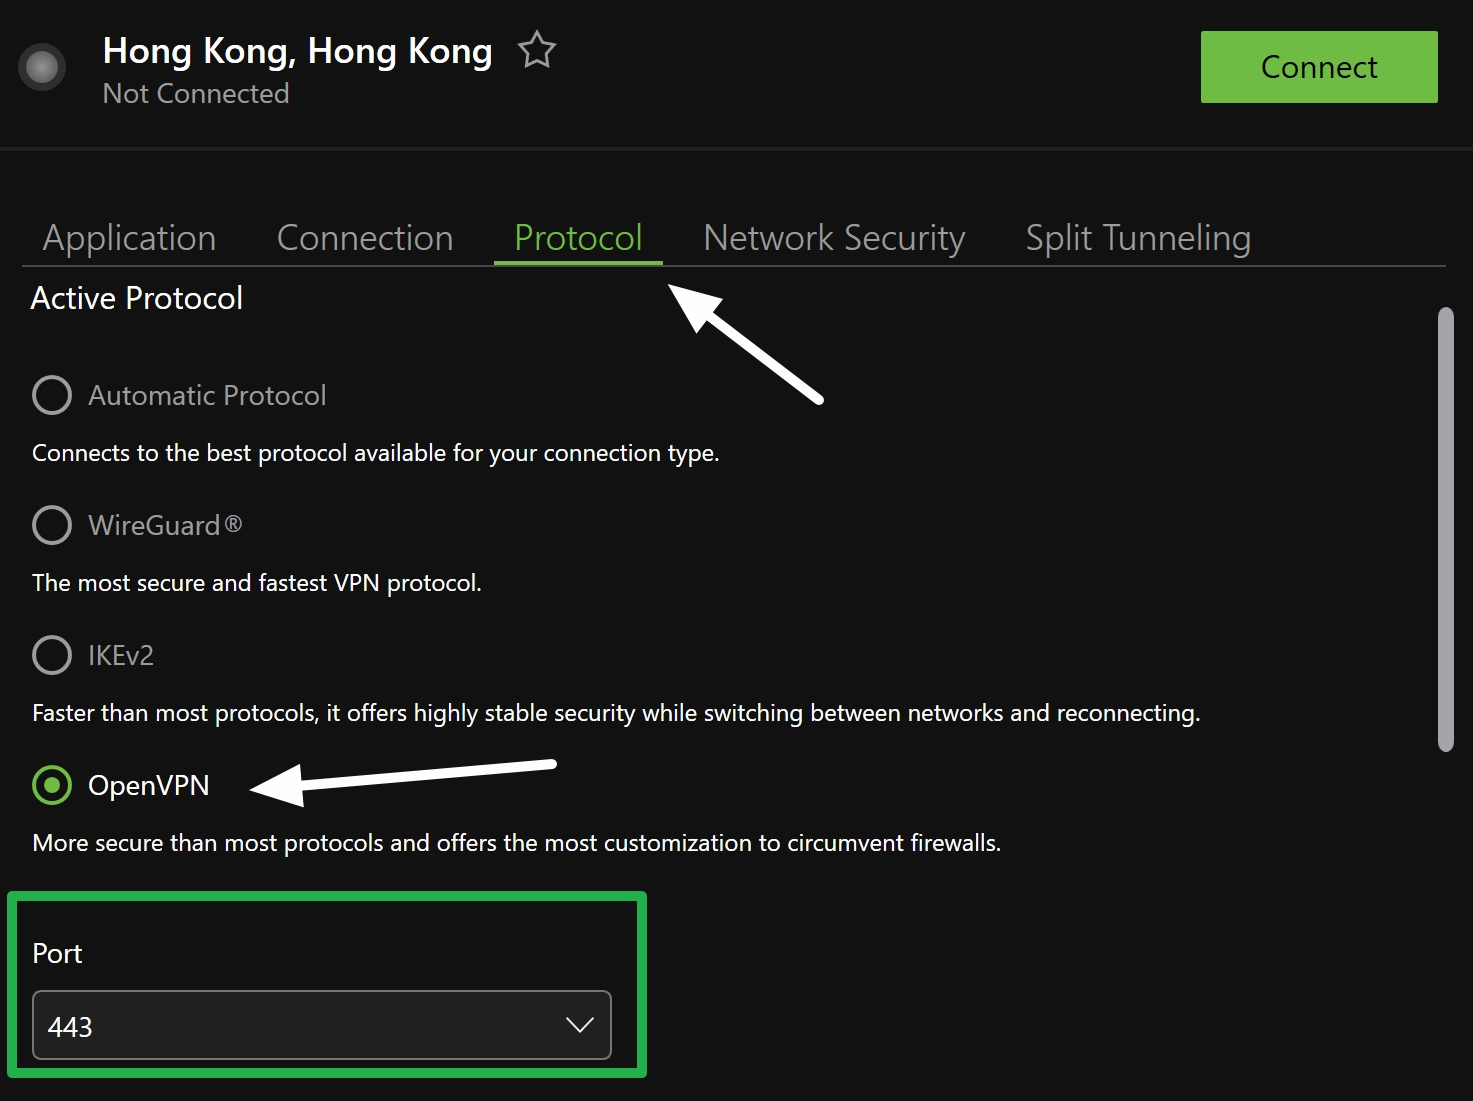Go to Network Security tab
Image resolution: width=1473 pixels, height=1101 pixels.
(x=834, y=238)
